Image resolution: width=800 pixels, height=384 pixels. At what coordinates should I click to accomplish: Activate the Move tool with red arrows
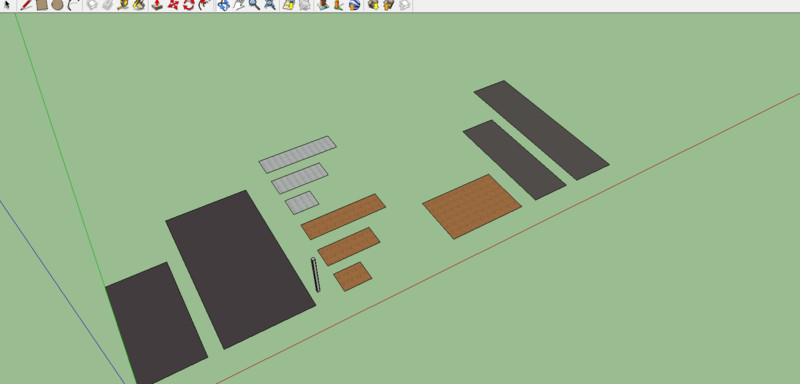coord(173,5)
